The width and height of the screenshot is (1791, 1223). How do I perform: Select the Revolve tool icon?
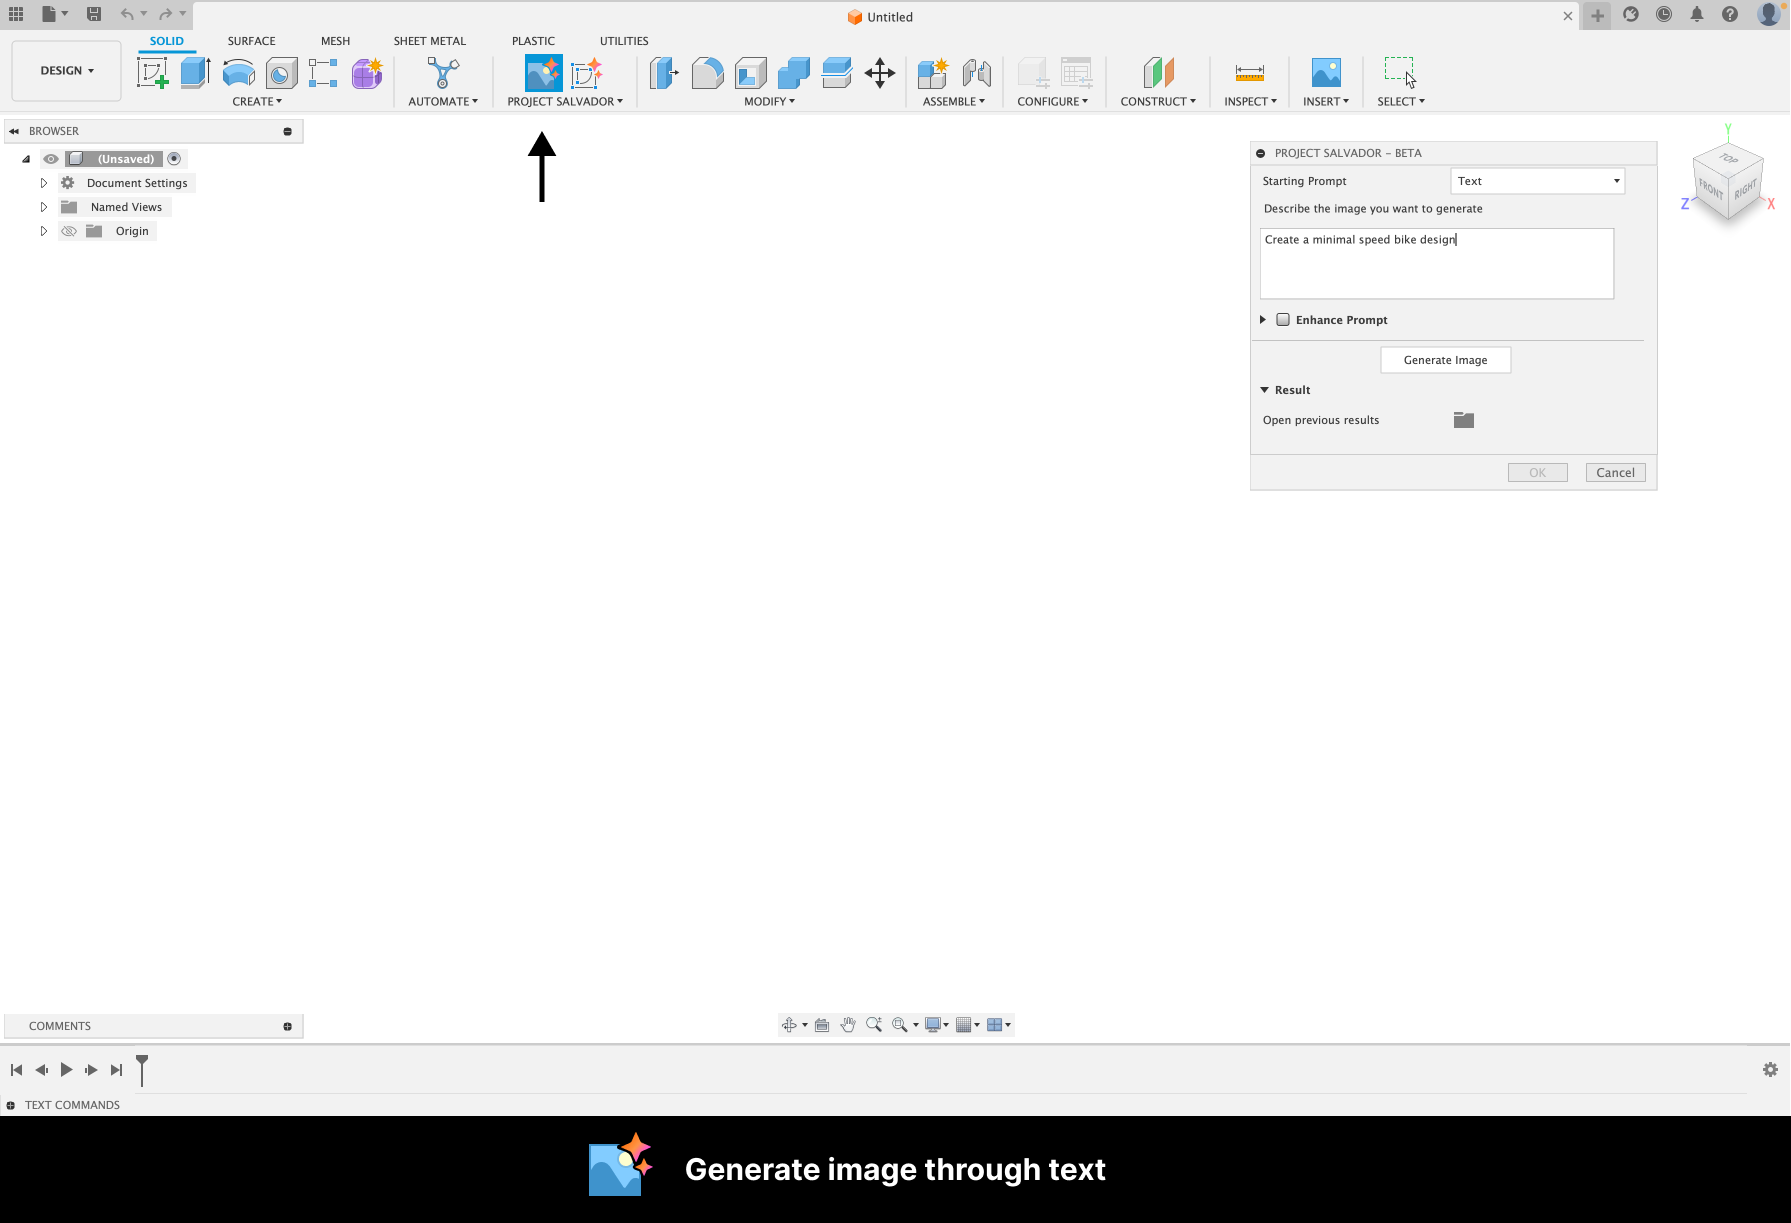[238, 73]
